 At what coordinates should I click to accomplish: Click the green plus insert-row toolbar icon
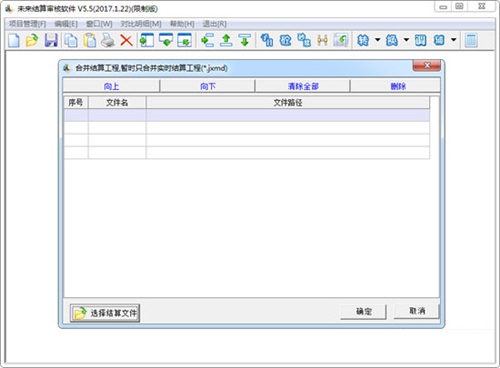coord(208,40)
